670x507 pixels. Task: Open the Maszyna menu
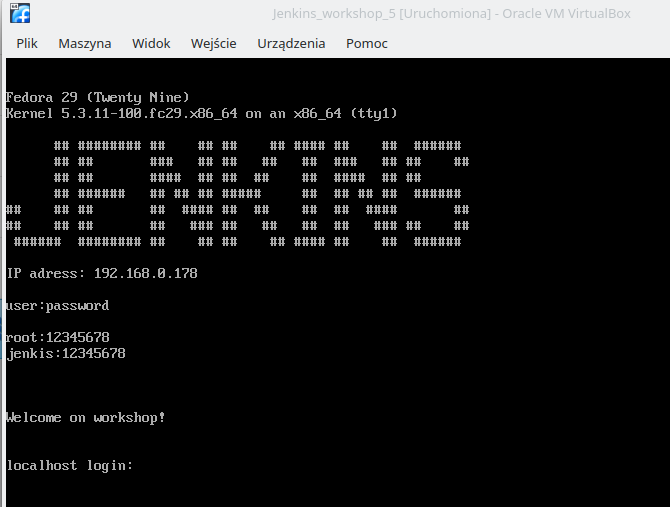coord(85,44)
